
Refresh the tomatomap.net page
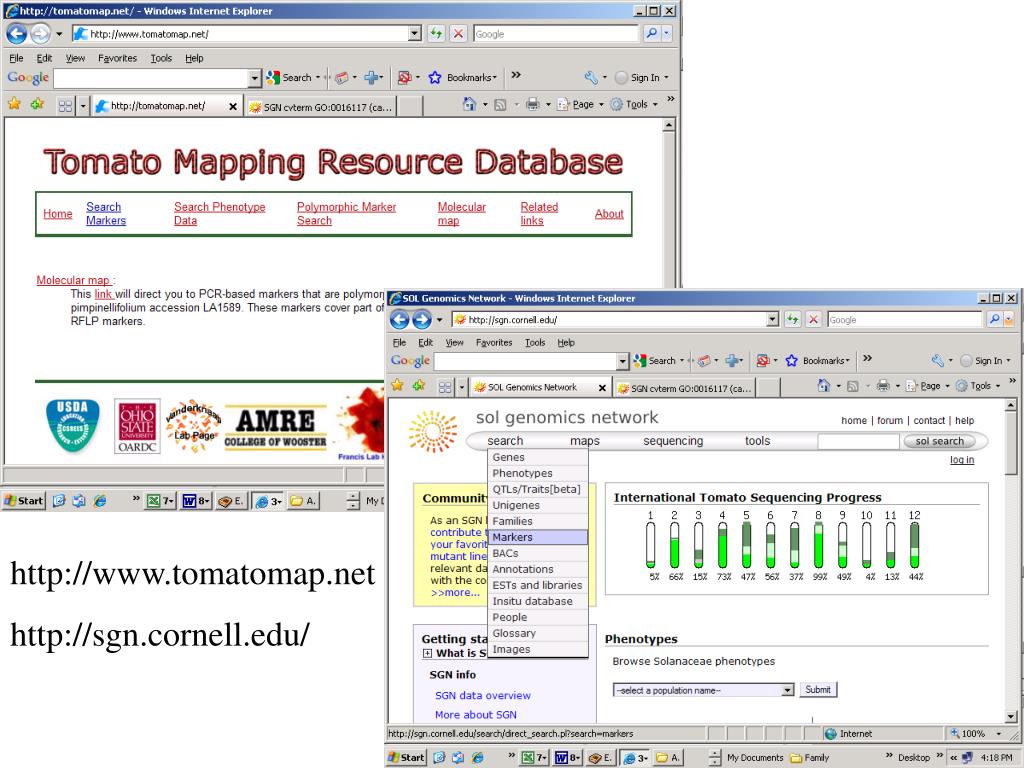pyautogui.click(x=436, y=33)
